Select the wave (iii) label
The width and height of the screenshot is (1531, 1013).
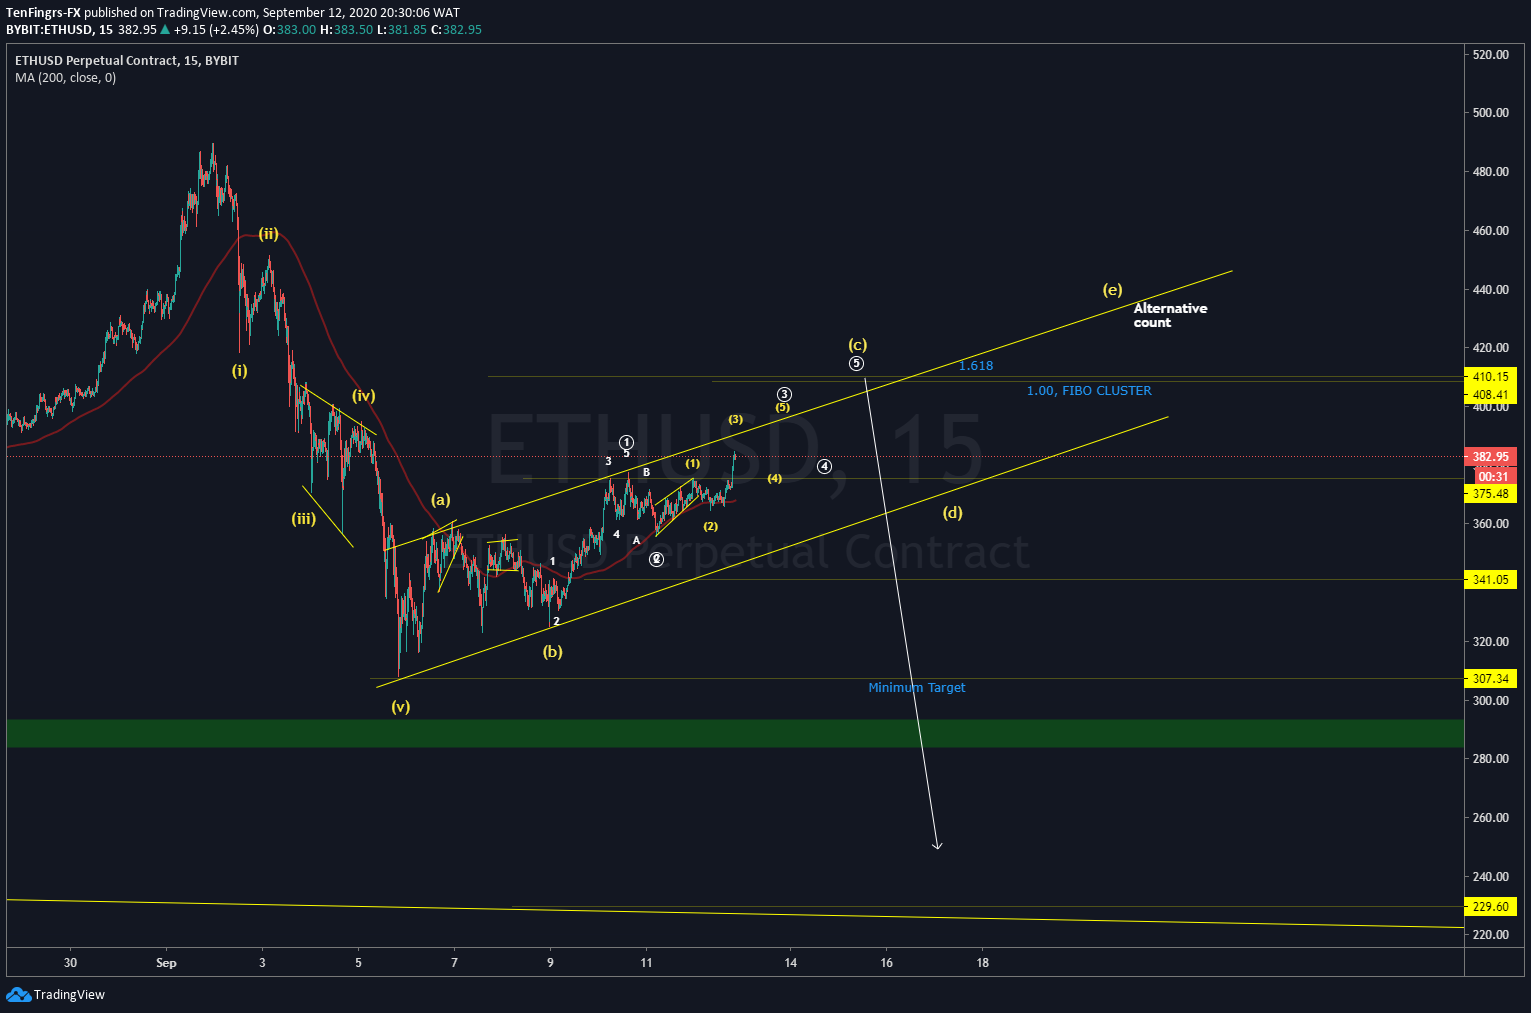pos(304,519)
